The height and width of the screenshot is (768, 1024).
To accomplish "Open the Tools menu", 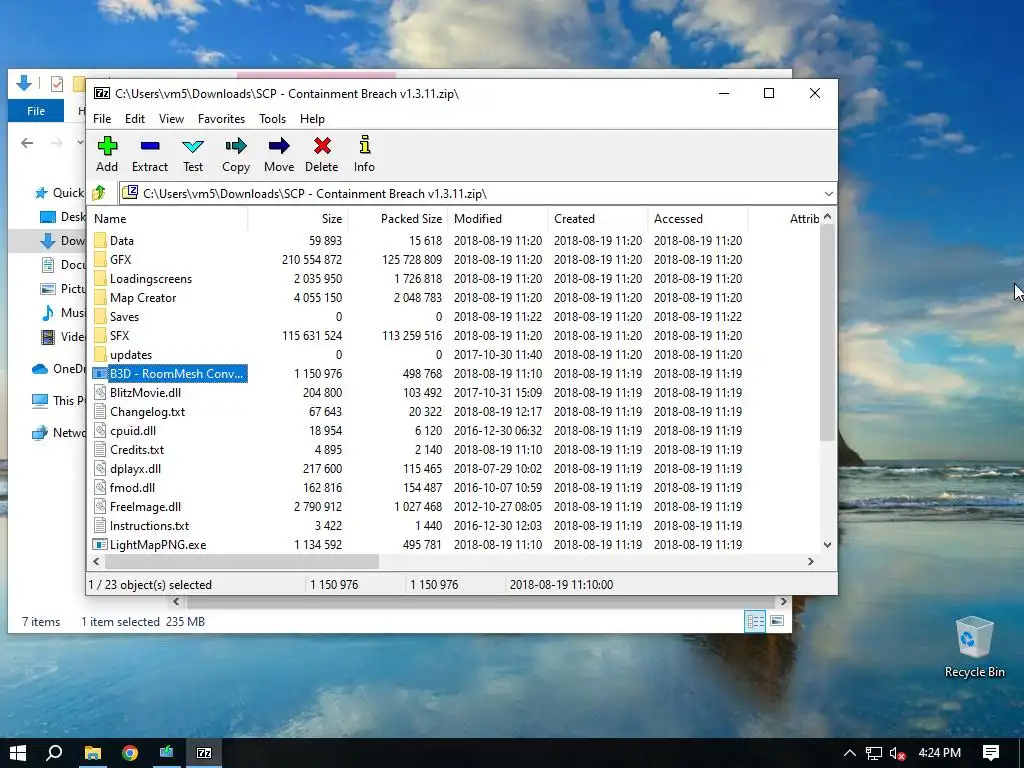I will click(272, 119).
